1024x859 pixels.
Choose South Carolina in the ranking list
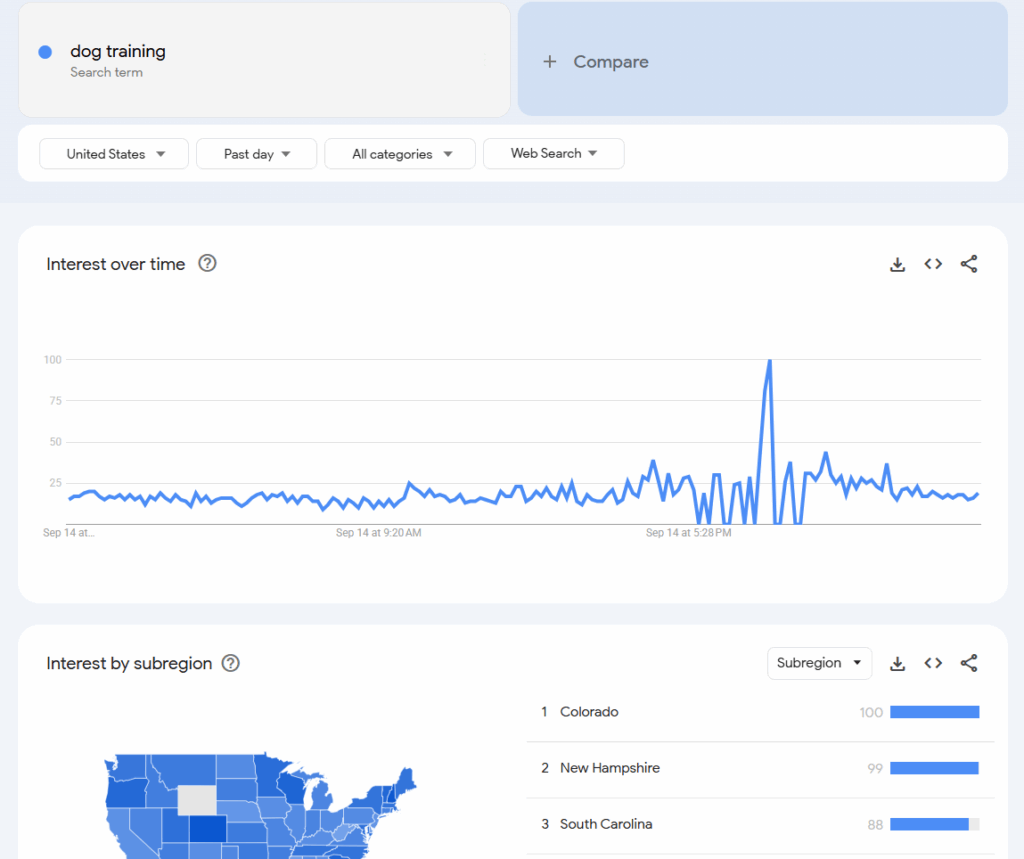605,824
